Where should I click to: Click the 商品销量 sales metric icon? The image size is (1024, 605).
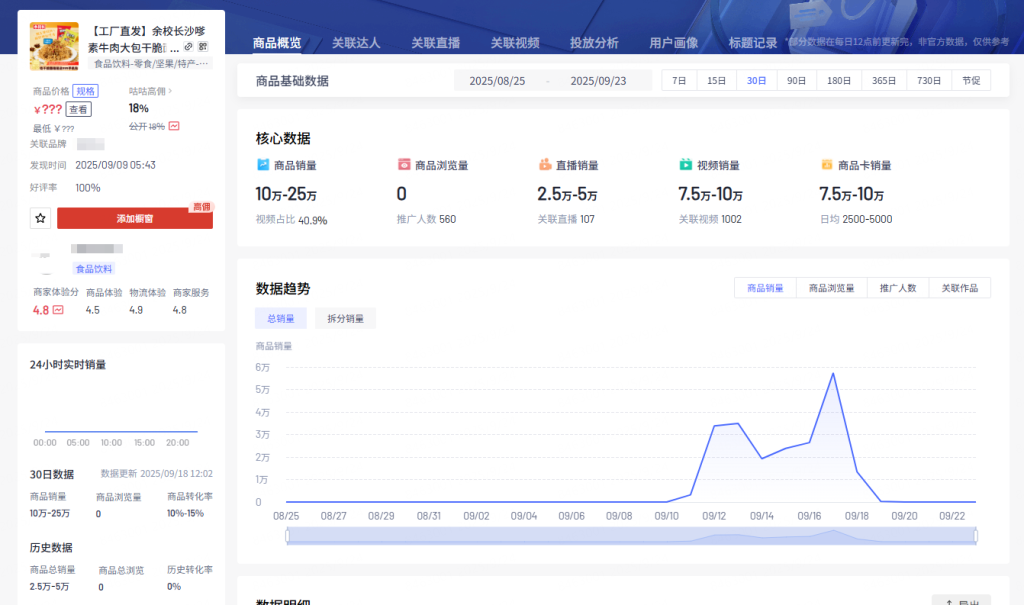pyautogui.click(x=262, y=164)
